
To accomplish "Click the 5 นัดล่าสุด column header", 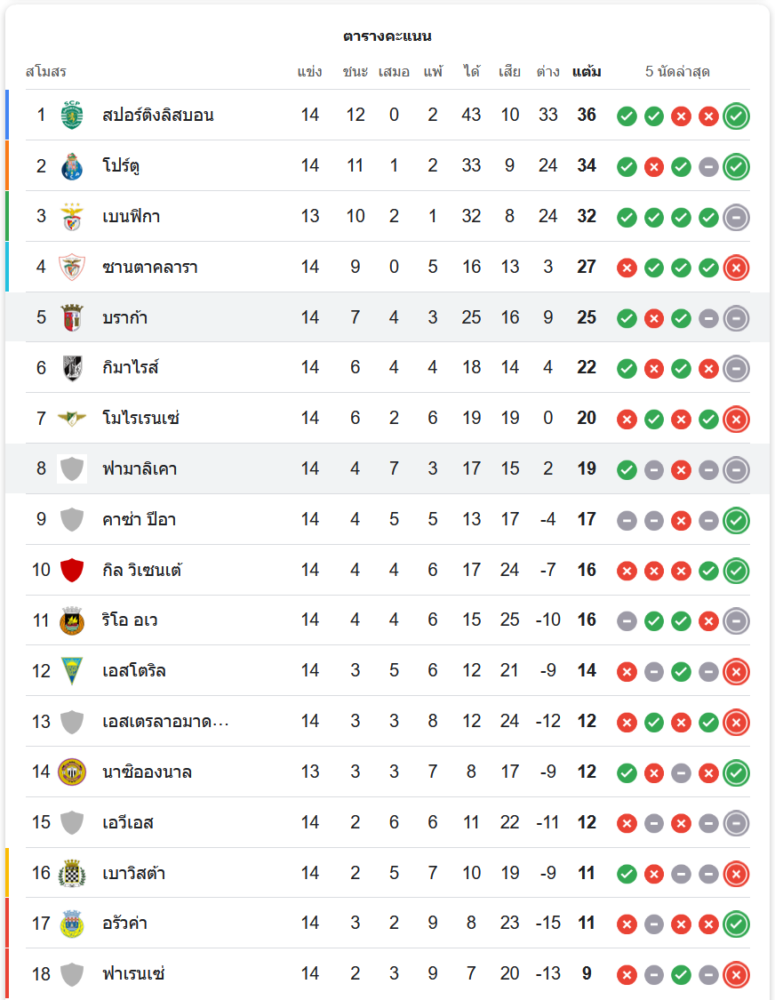I will pyautogui.click(x=678, y=72).
